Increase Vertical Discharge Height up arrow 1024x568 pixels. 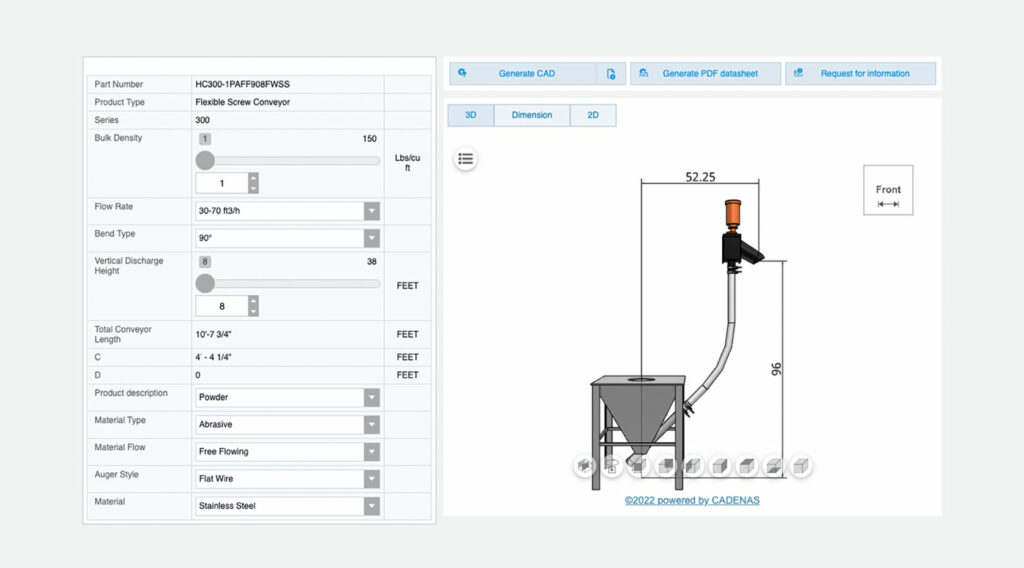253,300
